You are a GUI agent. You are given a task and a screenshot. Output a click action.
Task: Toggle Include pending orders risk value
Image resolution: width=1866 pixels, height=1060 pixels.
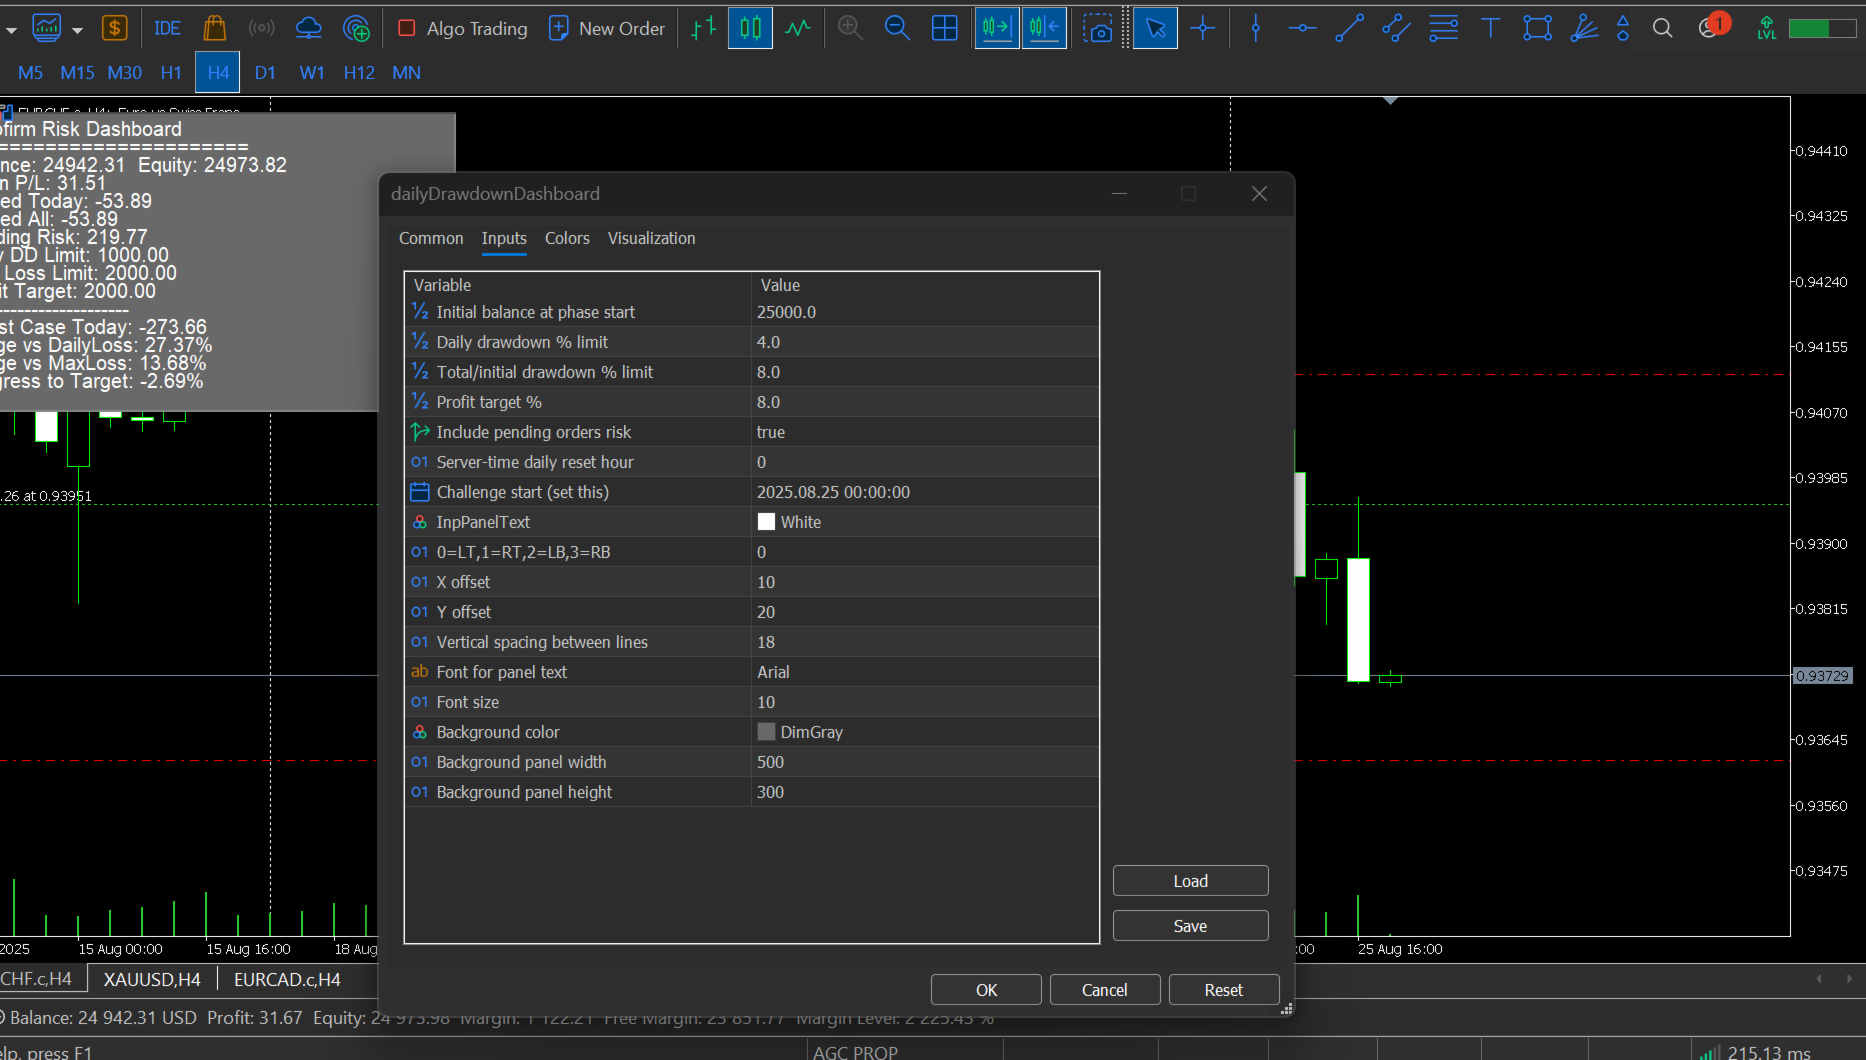[925, 432]
